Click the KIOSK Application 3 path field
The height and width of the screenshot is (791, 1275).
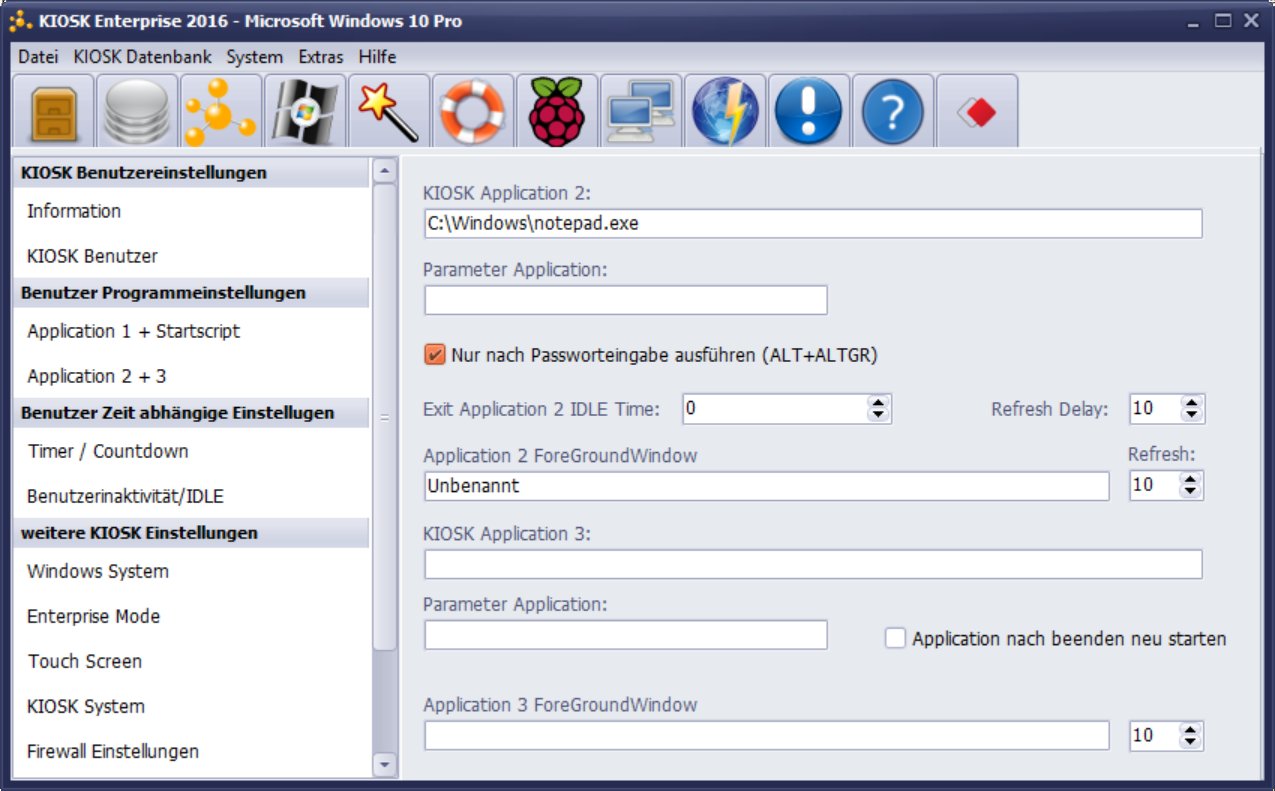[813, 564]
